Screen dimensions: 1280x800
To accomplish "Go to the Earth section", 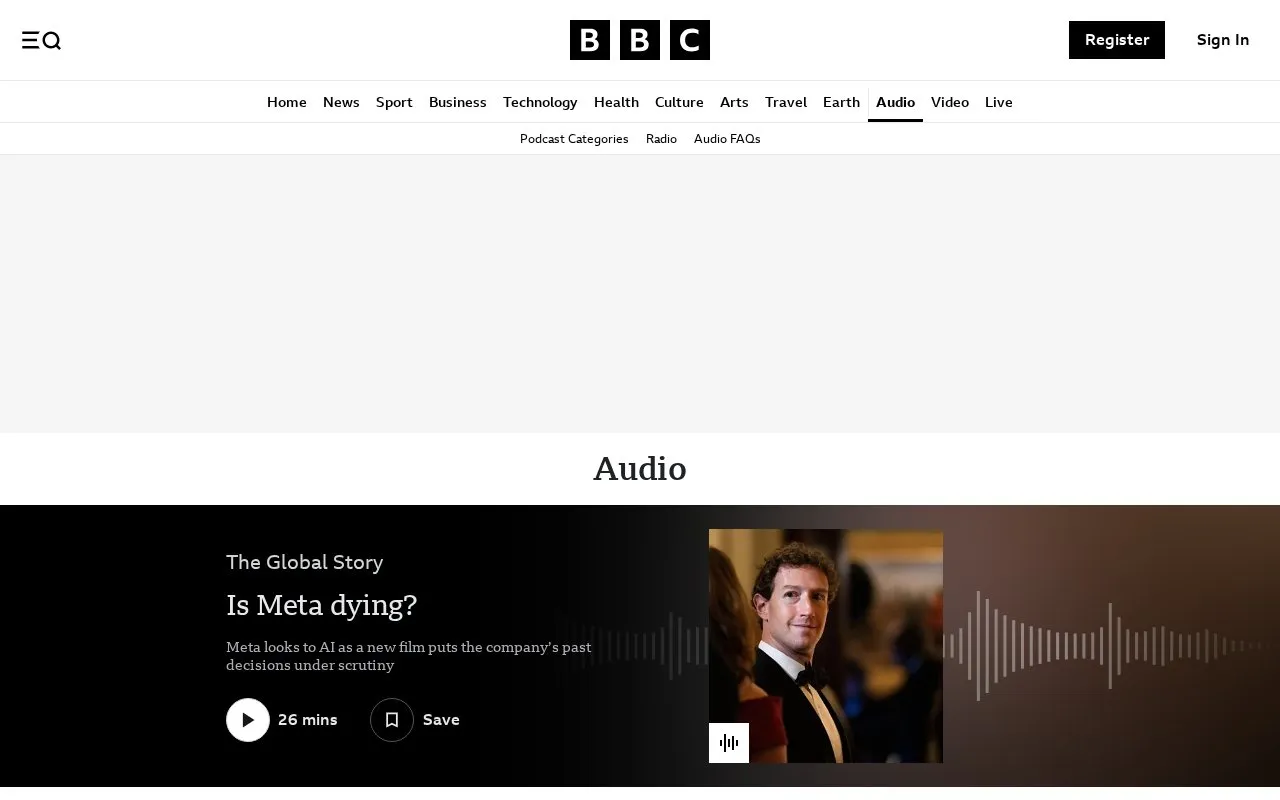I will click(x=841, y=102).
